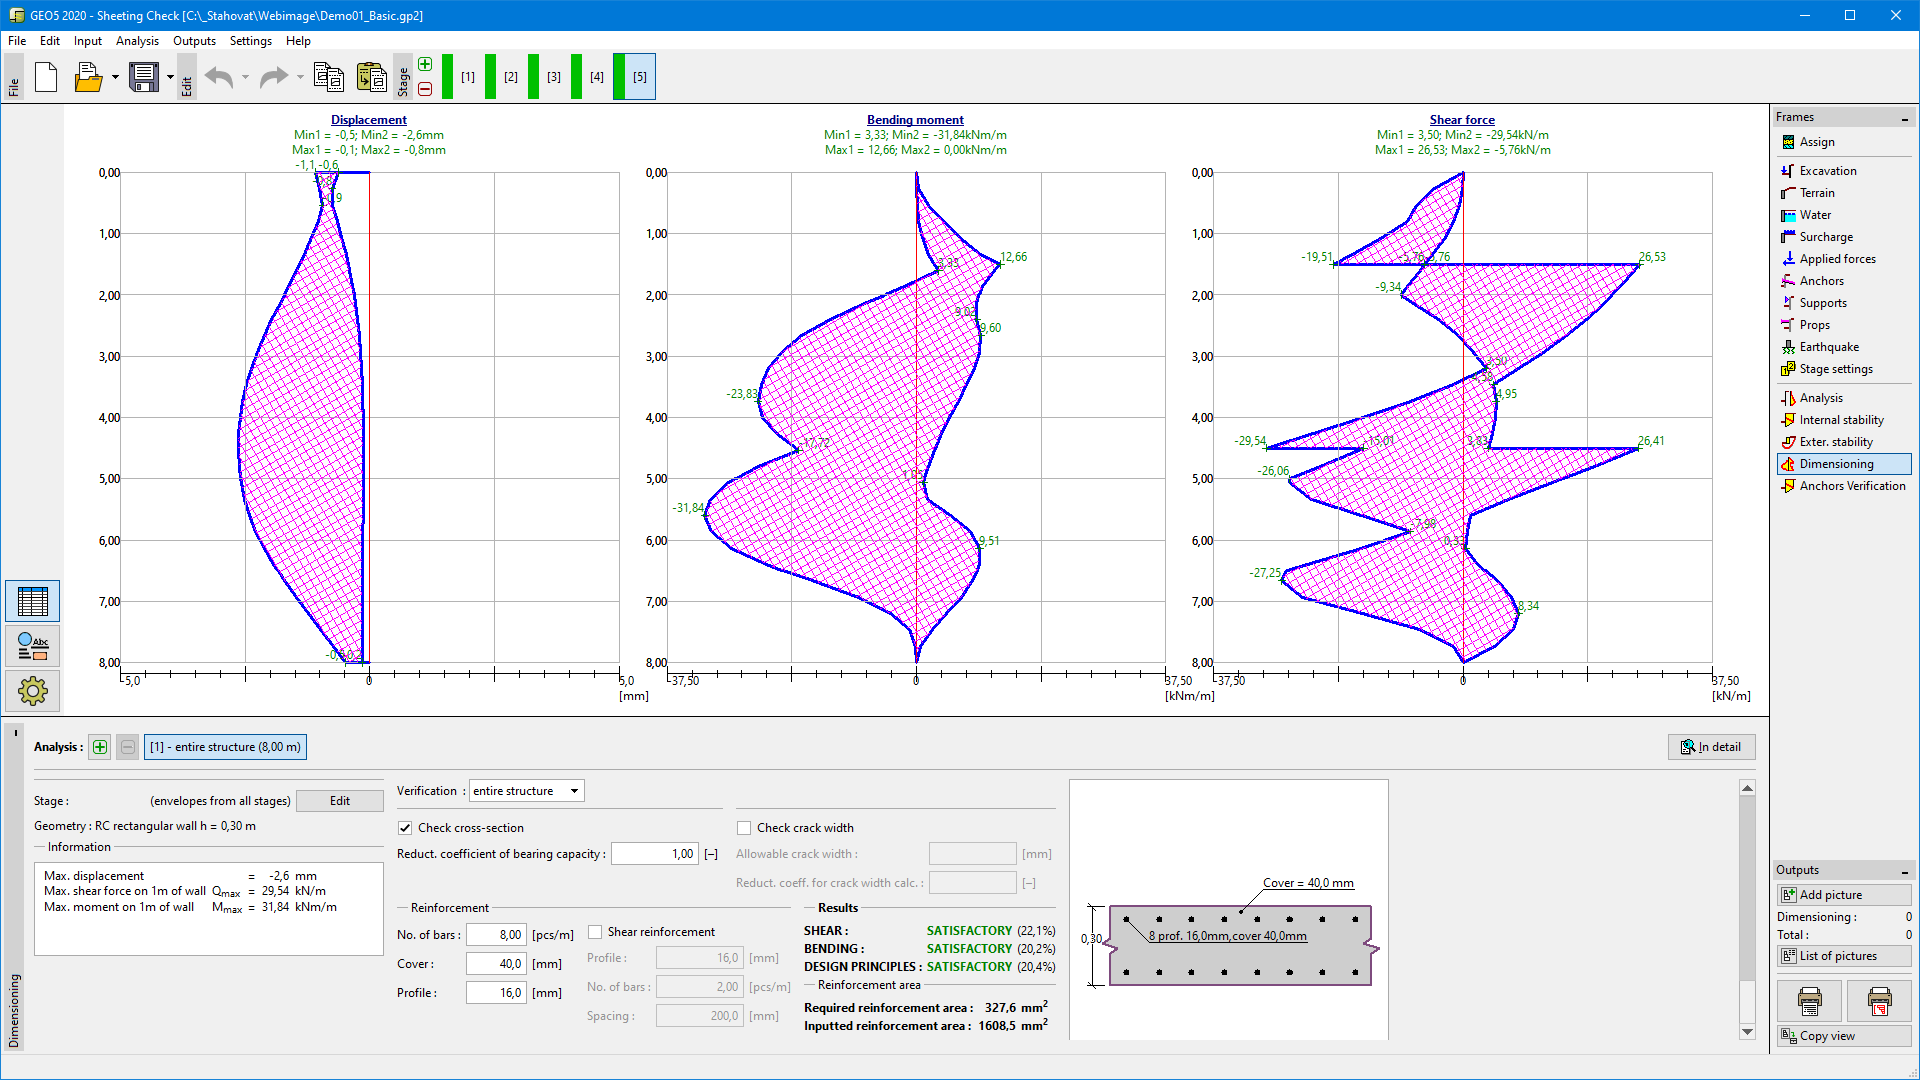Toggle the Check cross-section checkbox

click(x=407, y=827)
